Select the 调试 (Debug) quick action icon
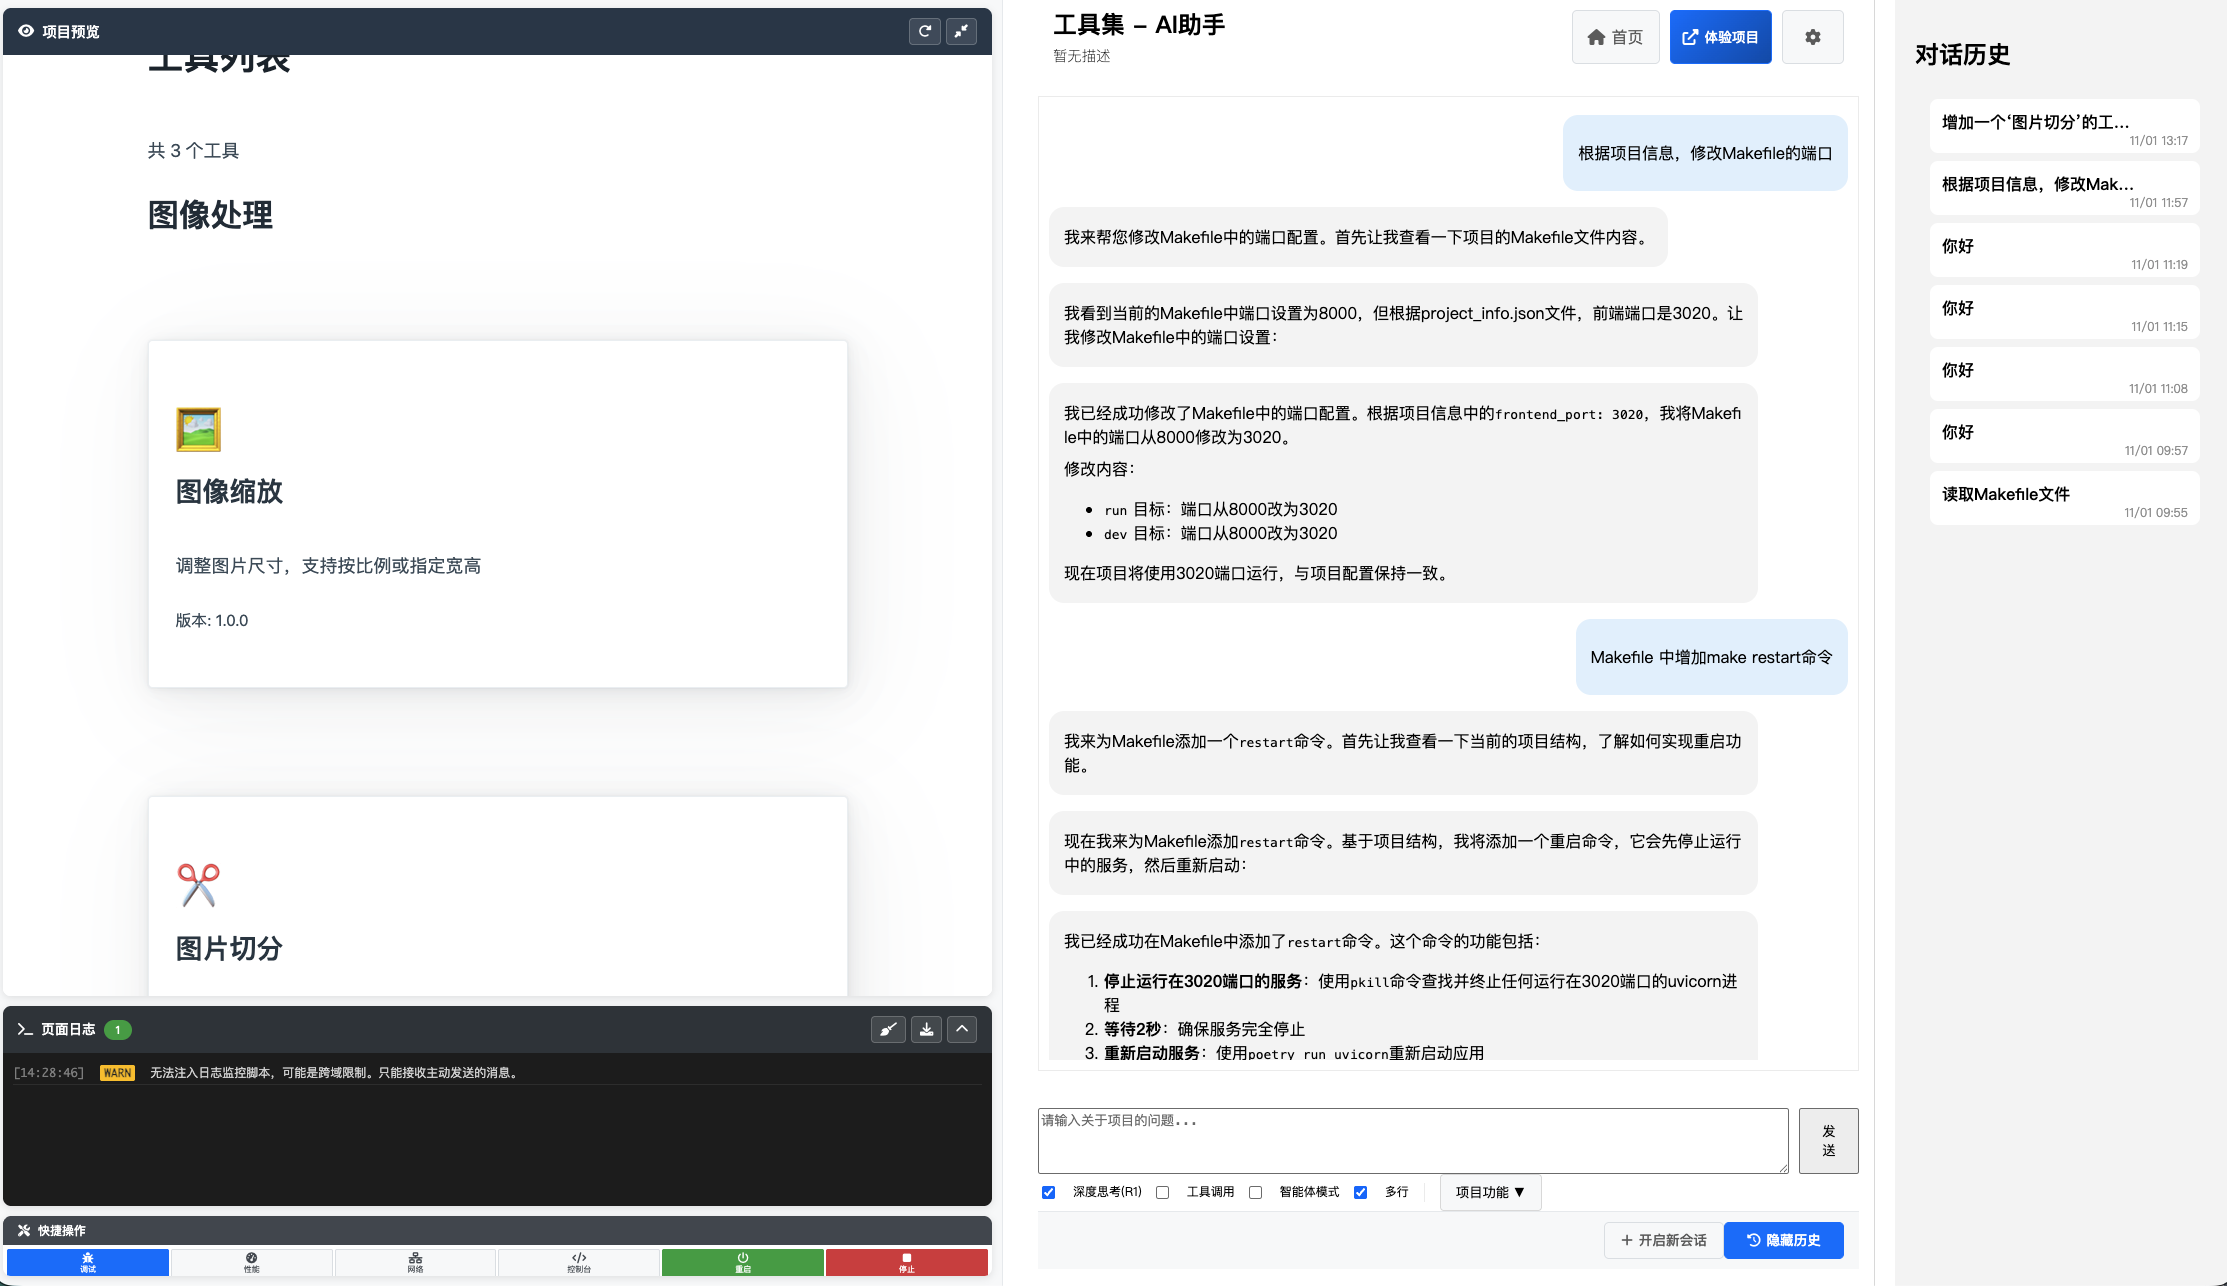This screenshot has width=2227, height=1286. (87, 1262)
